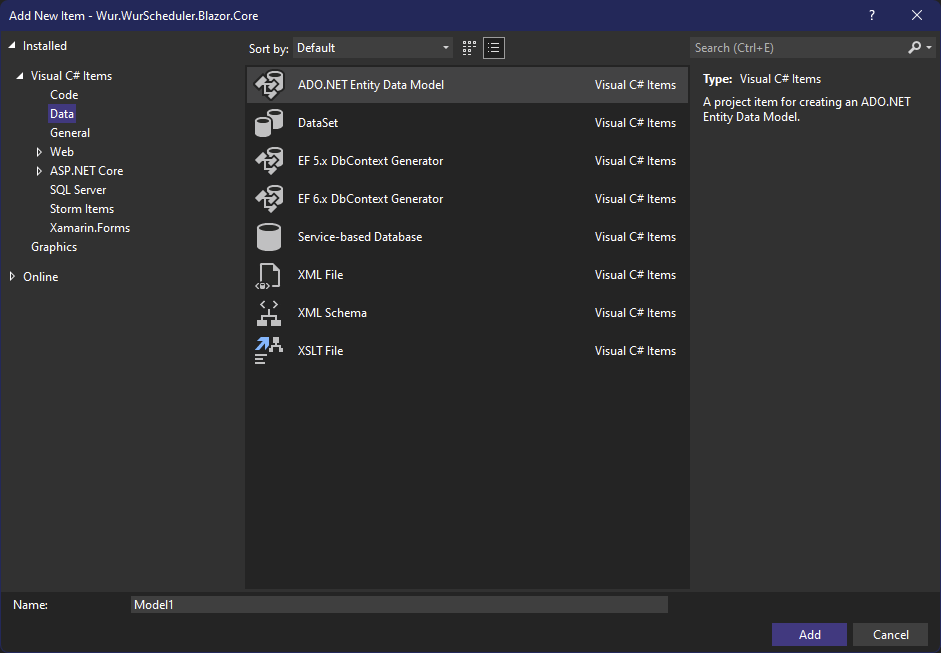This screenshot has width=941, height=653.
Task: Choose the EF 6.x DbContext Generator icon
Action: click(x=269, y=199)
